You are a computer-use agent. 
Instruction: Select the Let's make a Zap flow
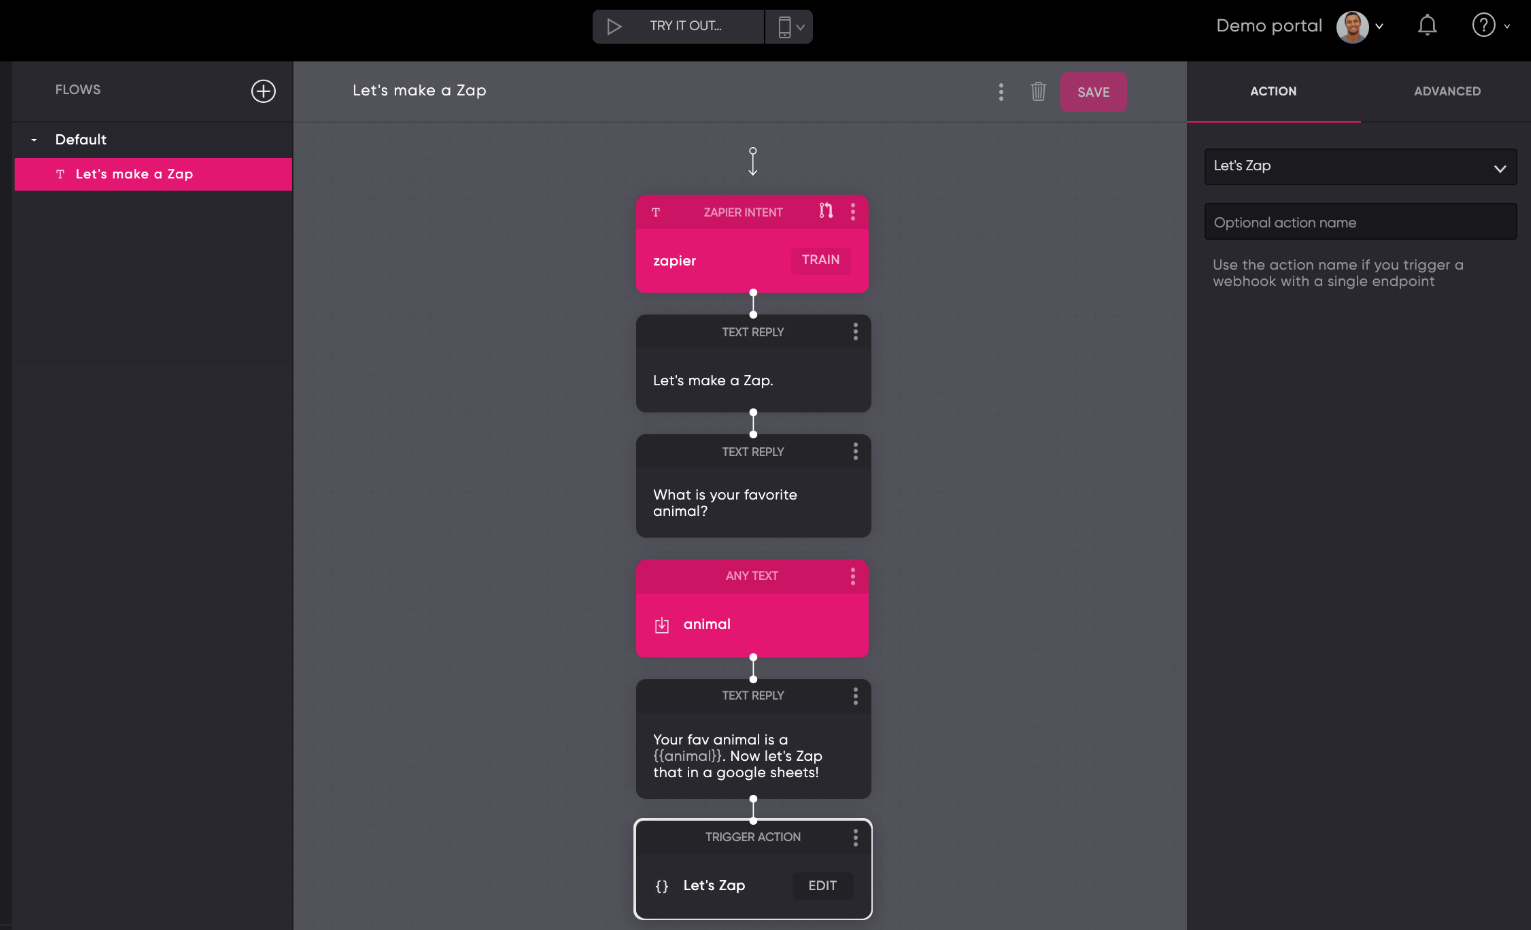(153, 174)
